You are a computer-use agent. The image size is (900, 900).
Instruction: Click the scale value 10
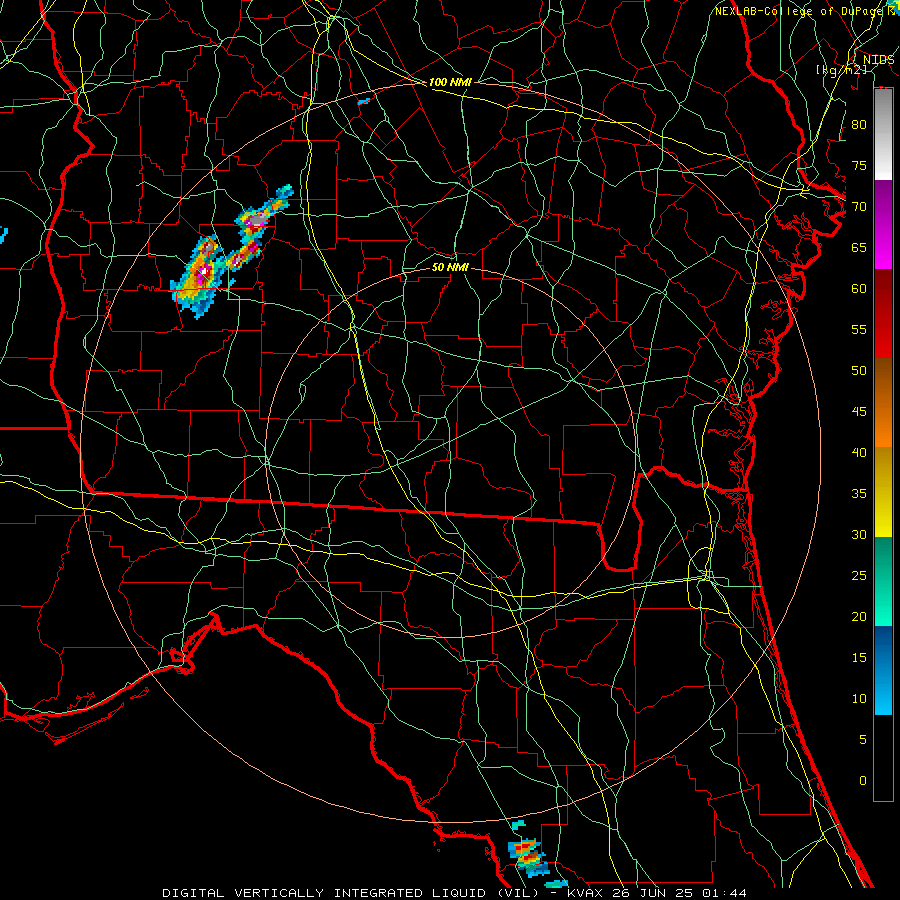[859, 699]
